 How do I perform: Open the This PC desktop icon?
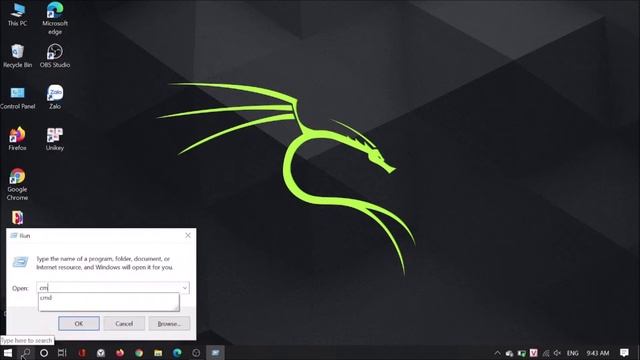point(18,14)
